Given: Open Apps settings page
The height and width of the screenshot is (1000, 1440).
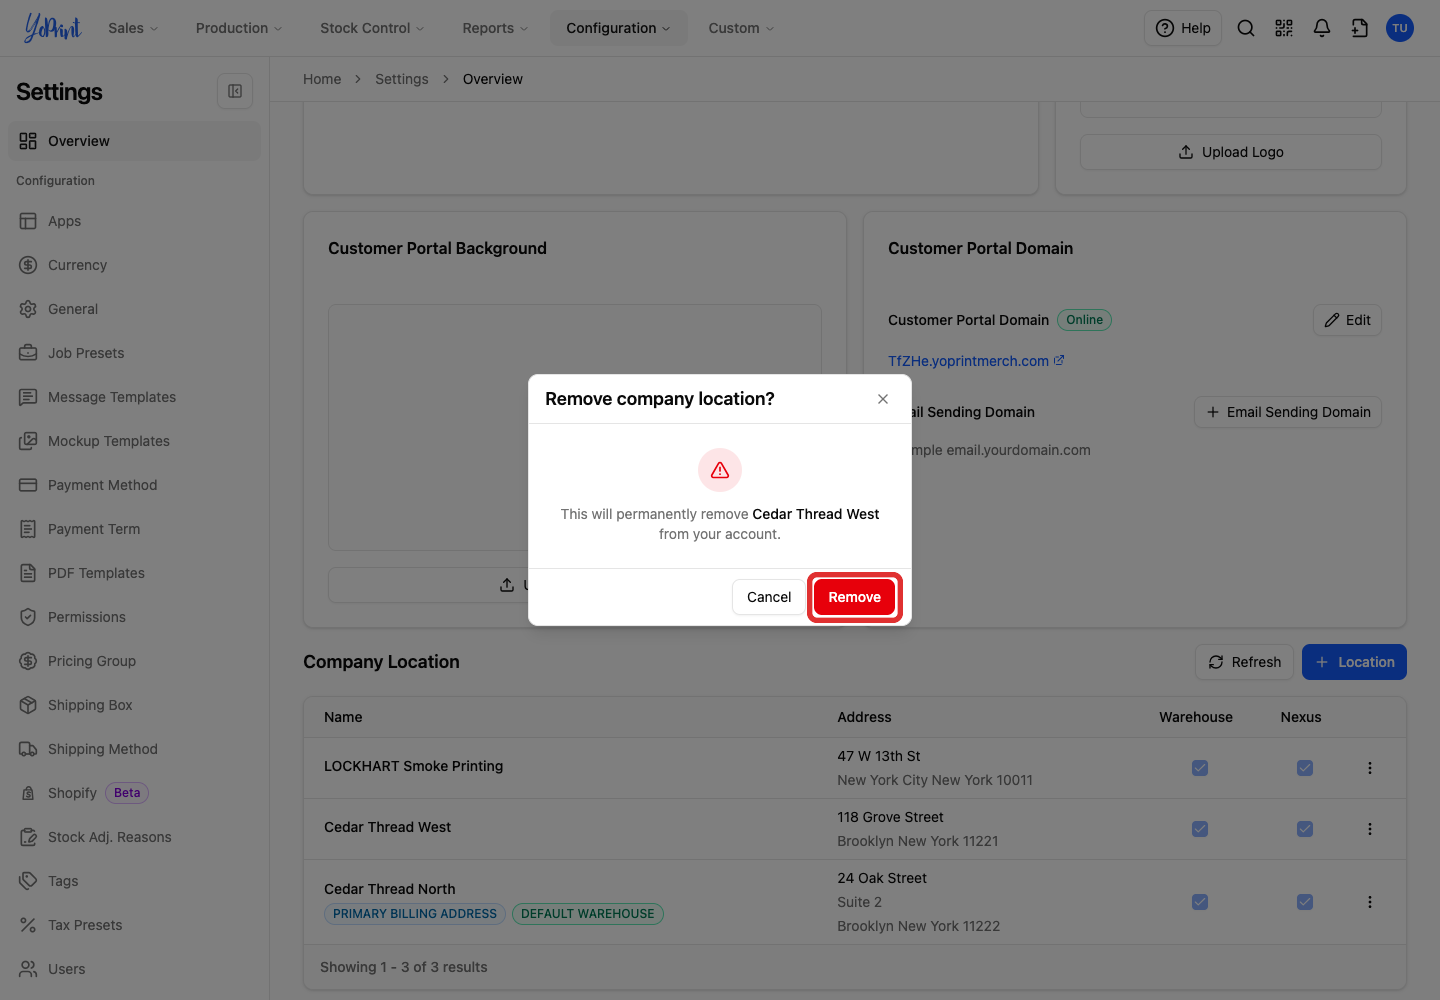Looking at the screenshot, I should [x=134, y=221].
